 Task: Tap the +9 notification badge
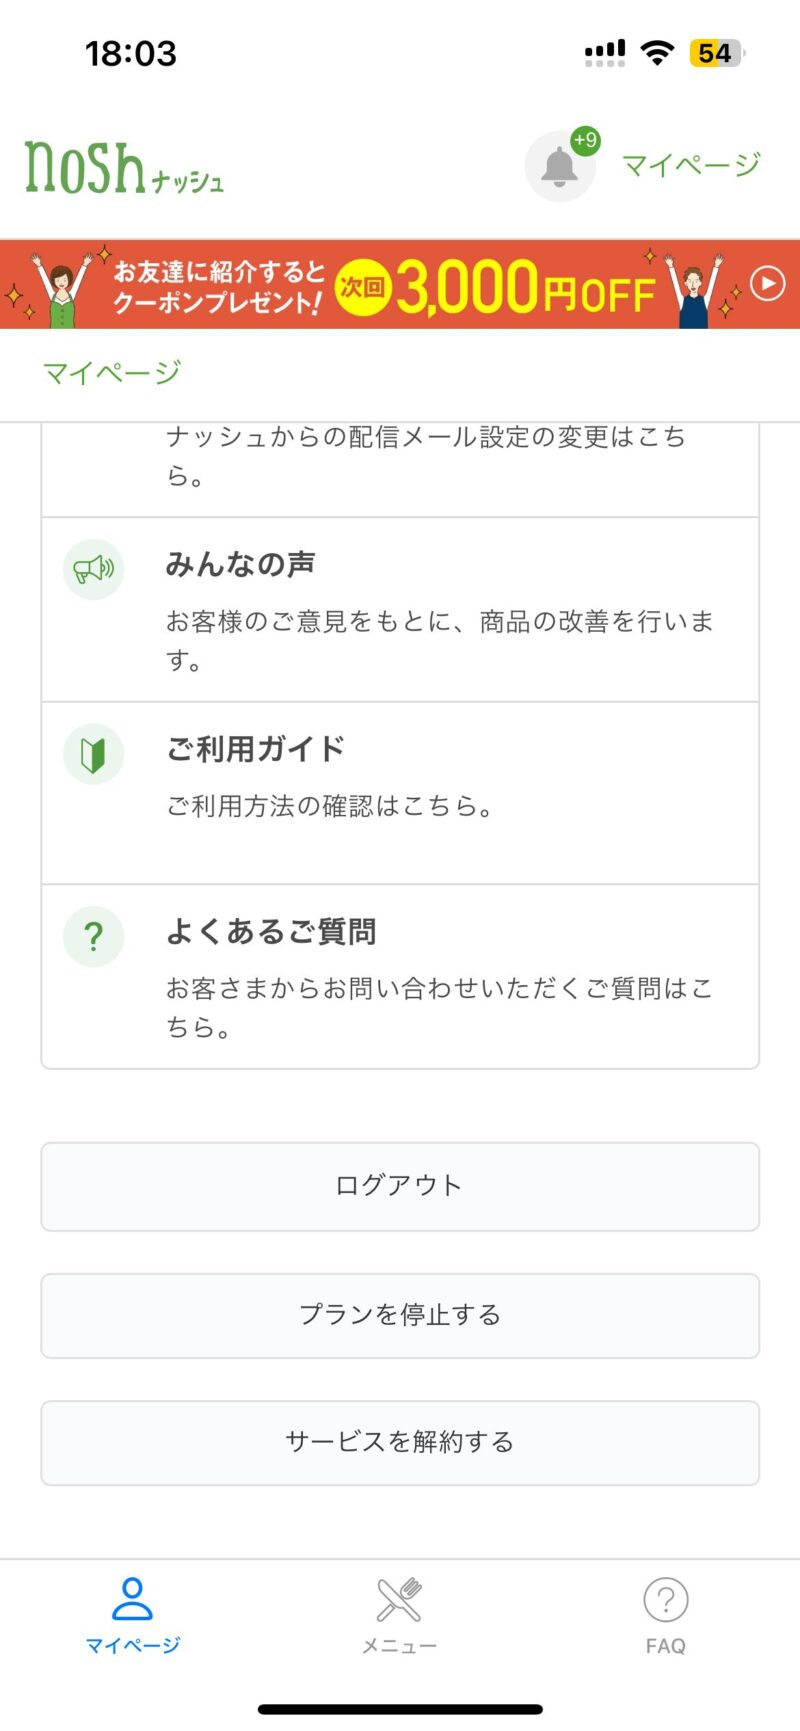tap(585, 141)
